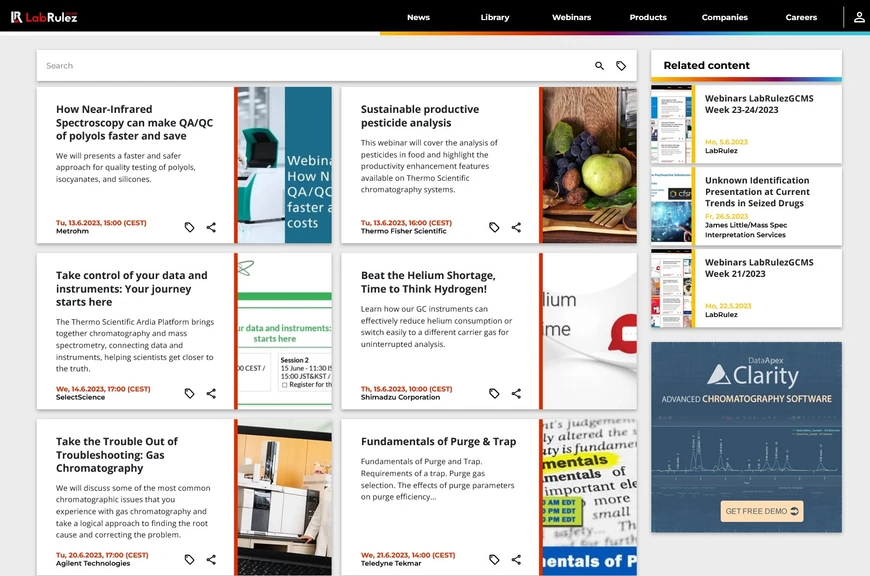Click date Tu, 13.6.2023, 16:00 (CEST)
Image resolution: width=870 pixels, height=576 pixels.
pos(406,223)
